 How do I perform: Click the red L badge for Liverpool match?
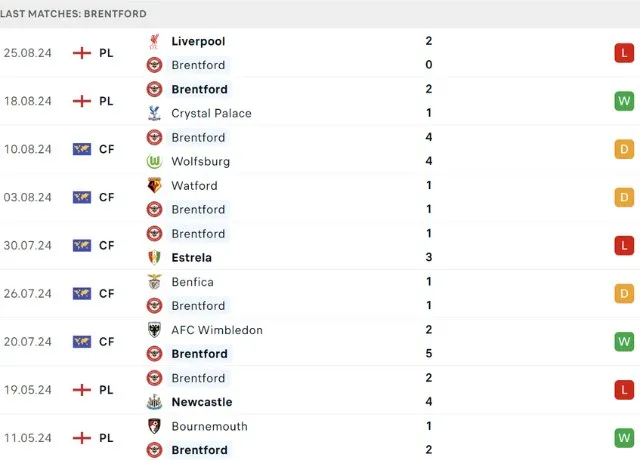624,53
